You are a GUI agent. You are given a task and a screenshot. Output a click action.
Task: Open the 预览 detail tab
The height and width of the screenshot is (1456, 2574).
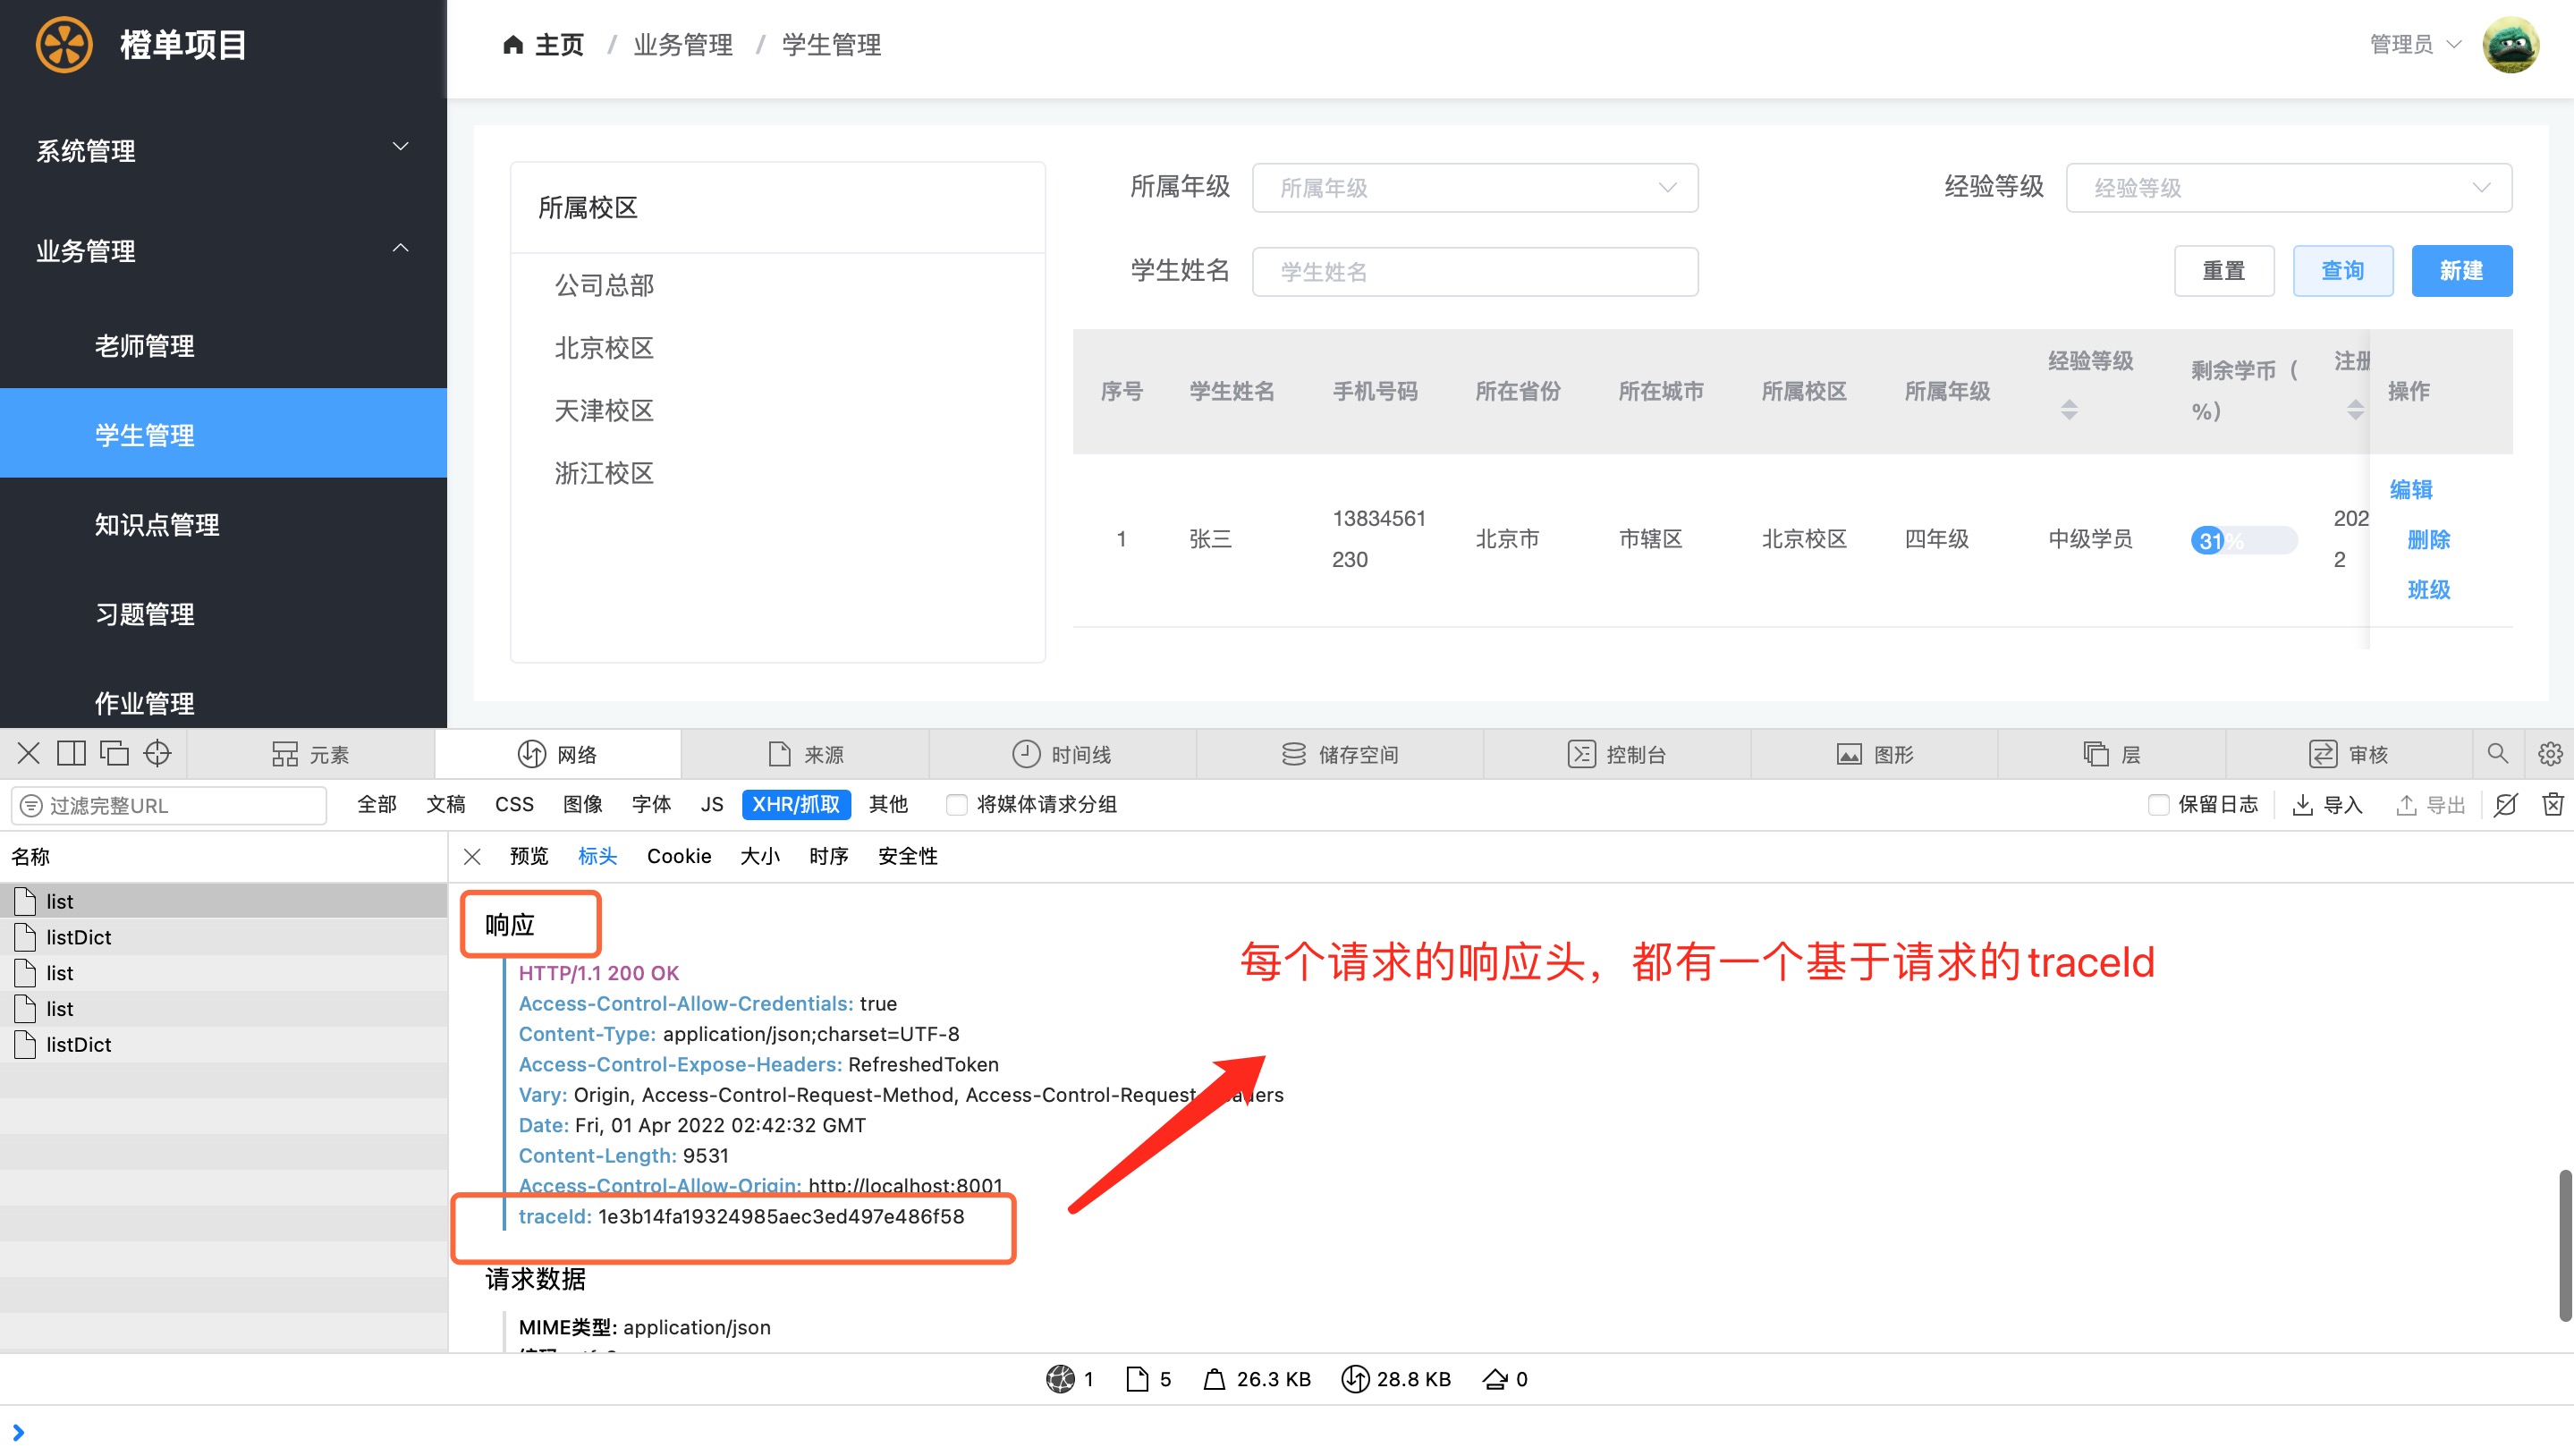[x=528, y=856]
